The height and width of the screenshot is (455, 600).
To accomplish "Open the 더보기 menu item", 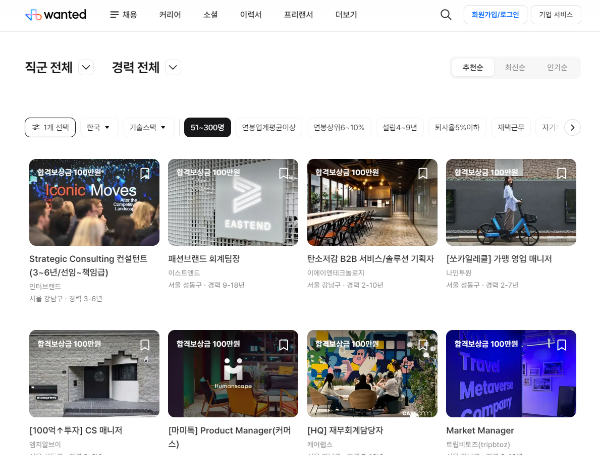I will click(346, 15).
